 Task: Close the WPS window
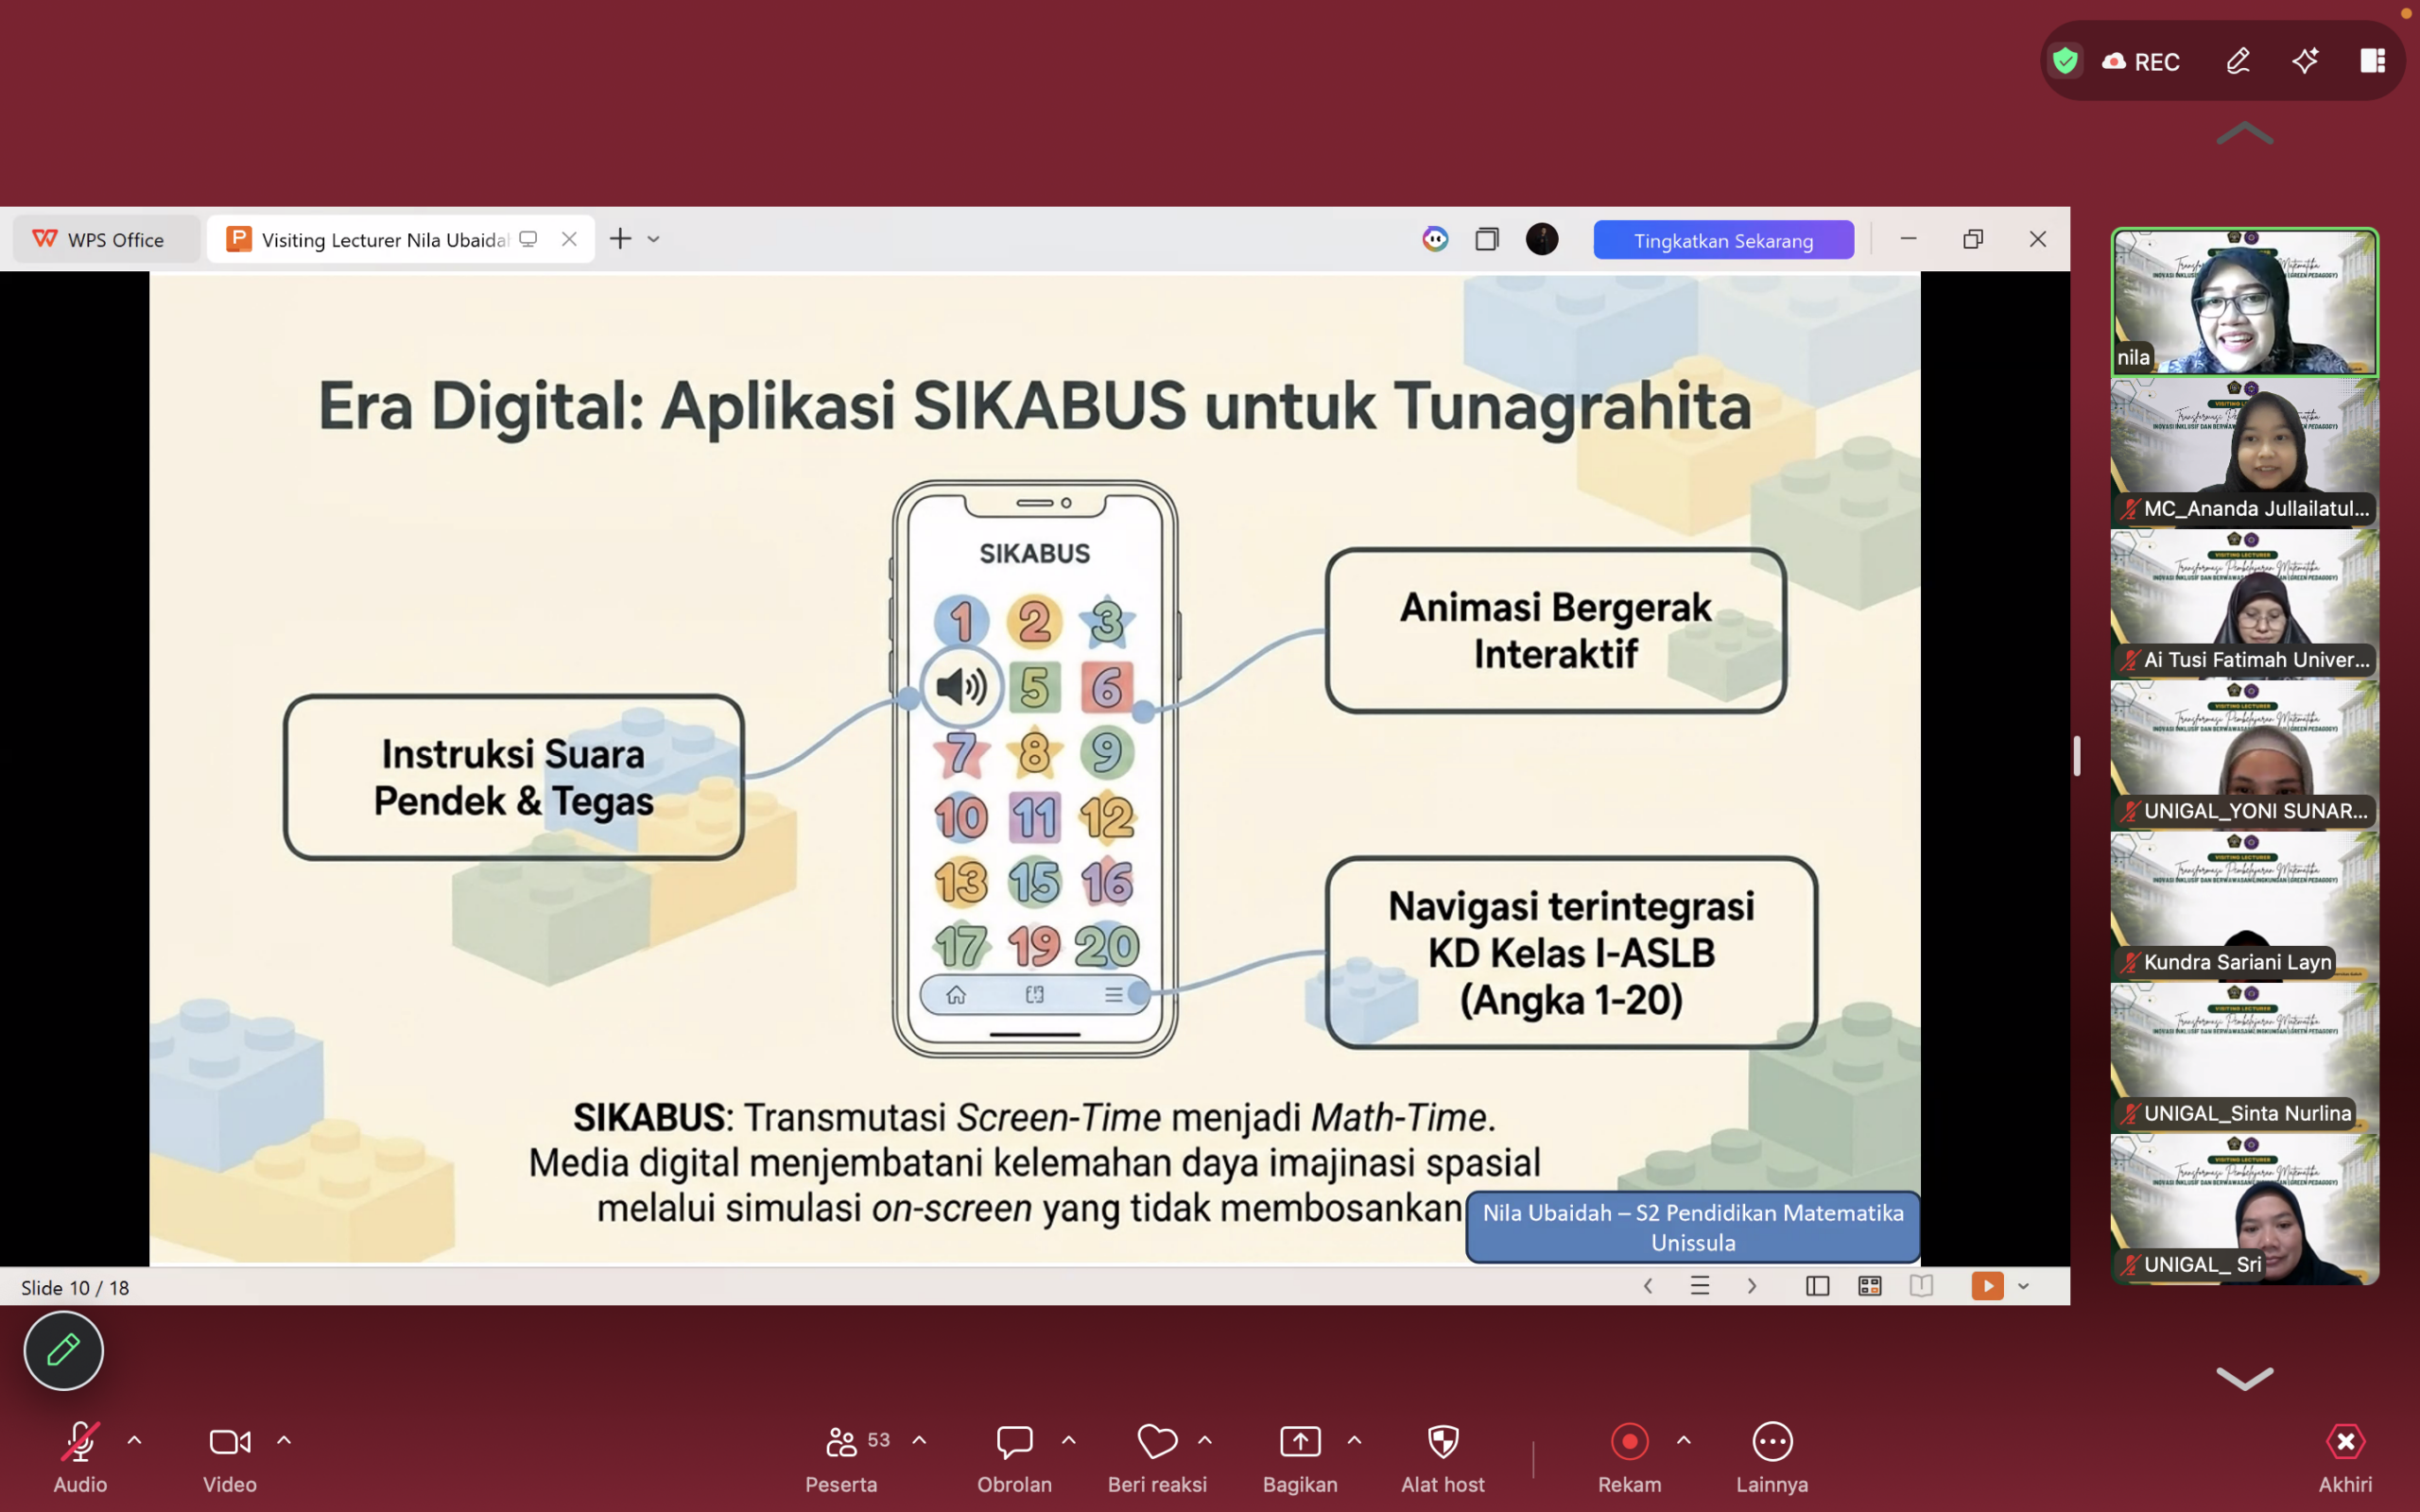2038,239
